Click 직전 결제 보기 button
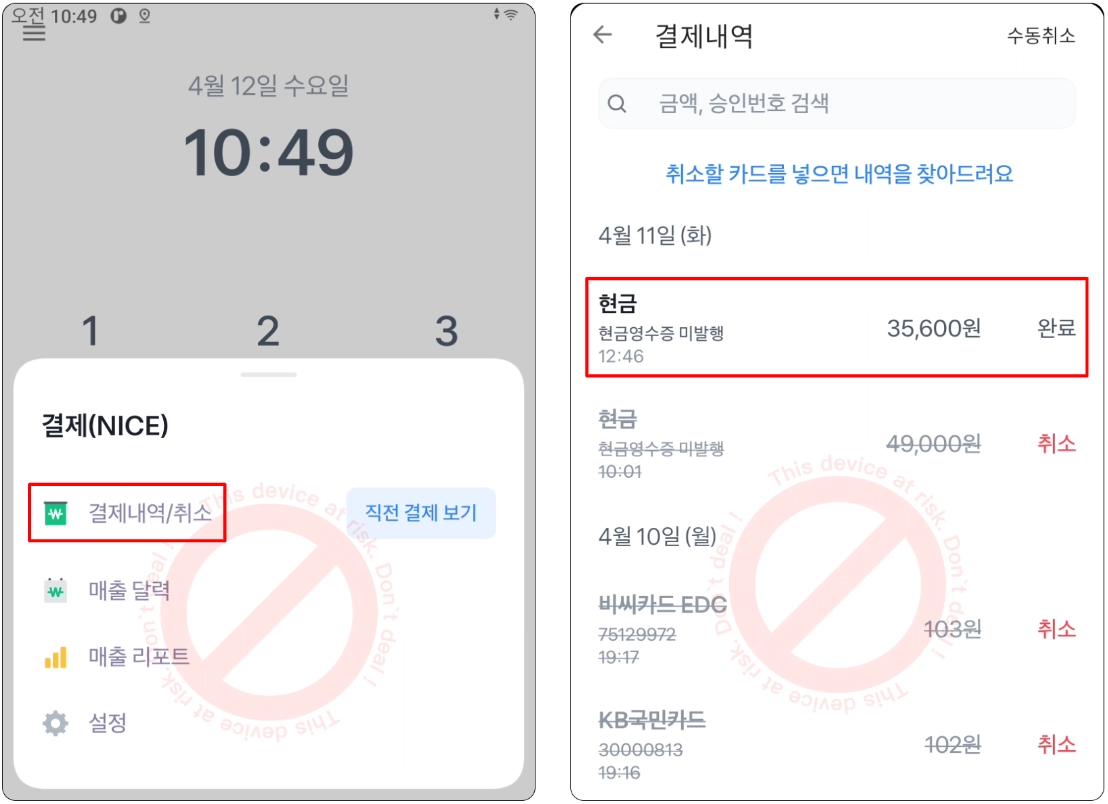The image size is (1108, 804). 421,513
